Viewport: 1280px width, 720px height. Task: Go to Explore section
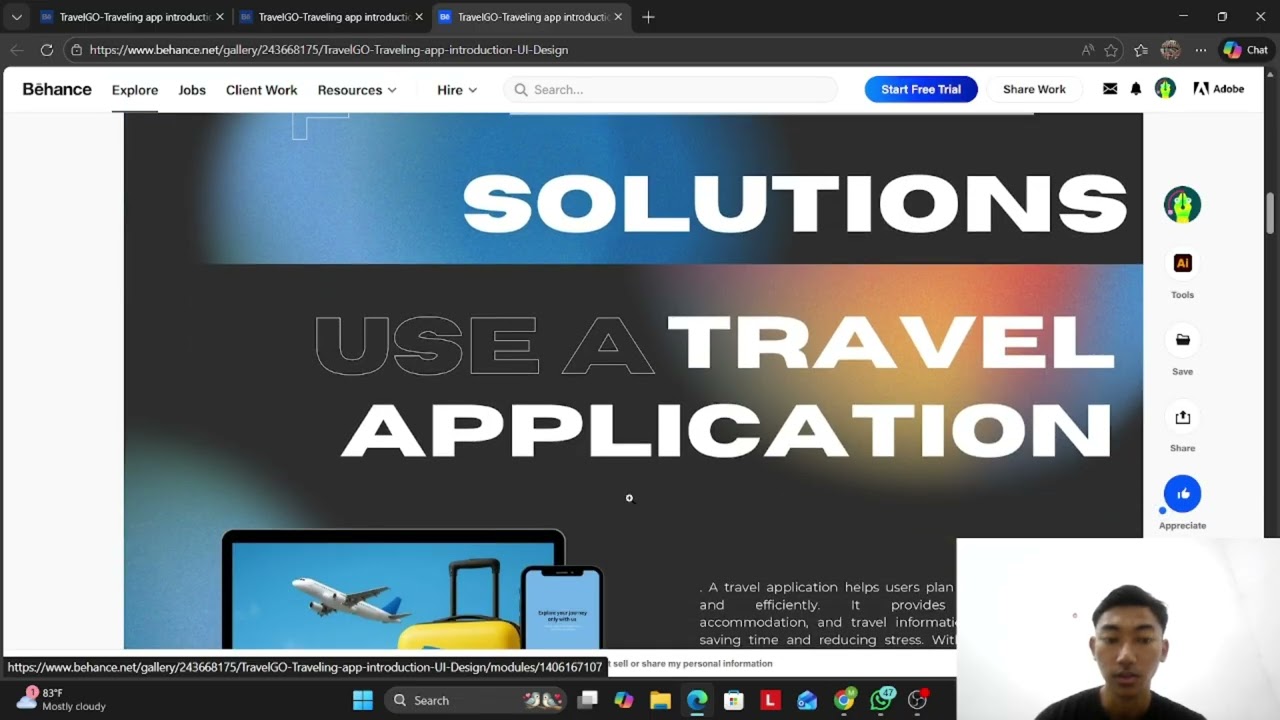135,90
